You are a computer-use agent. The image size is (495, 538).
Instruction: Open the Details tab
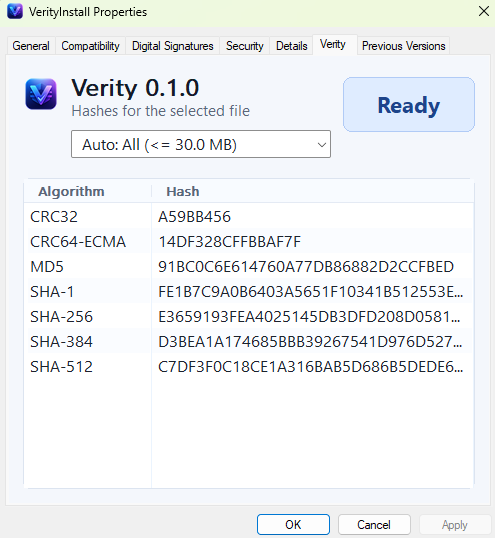point(292,46)
